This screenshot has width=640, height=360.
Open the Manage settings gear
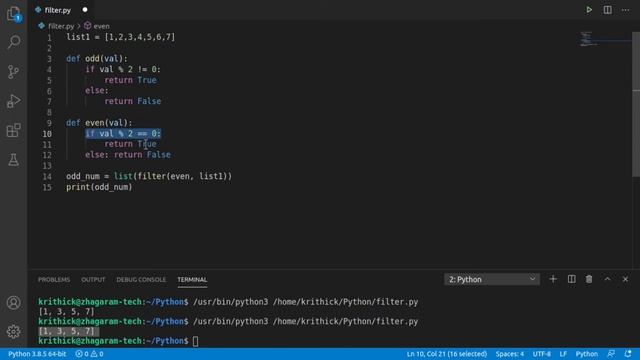(13, 331)
